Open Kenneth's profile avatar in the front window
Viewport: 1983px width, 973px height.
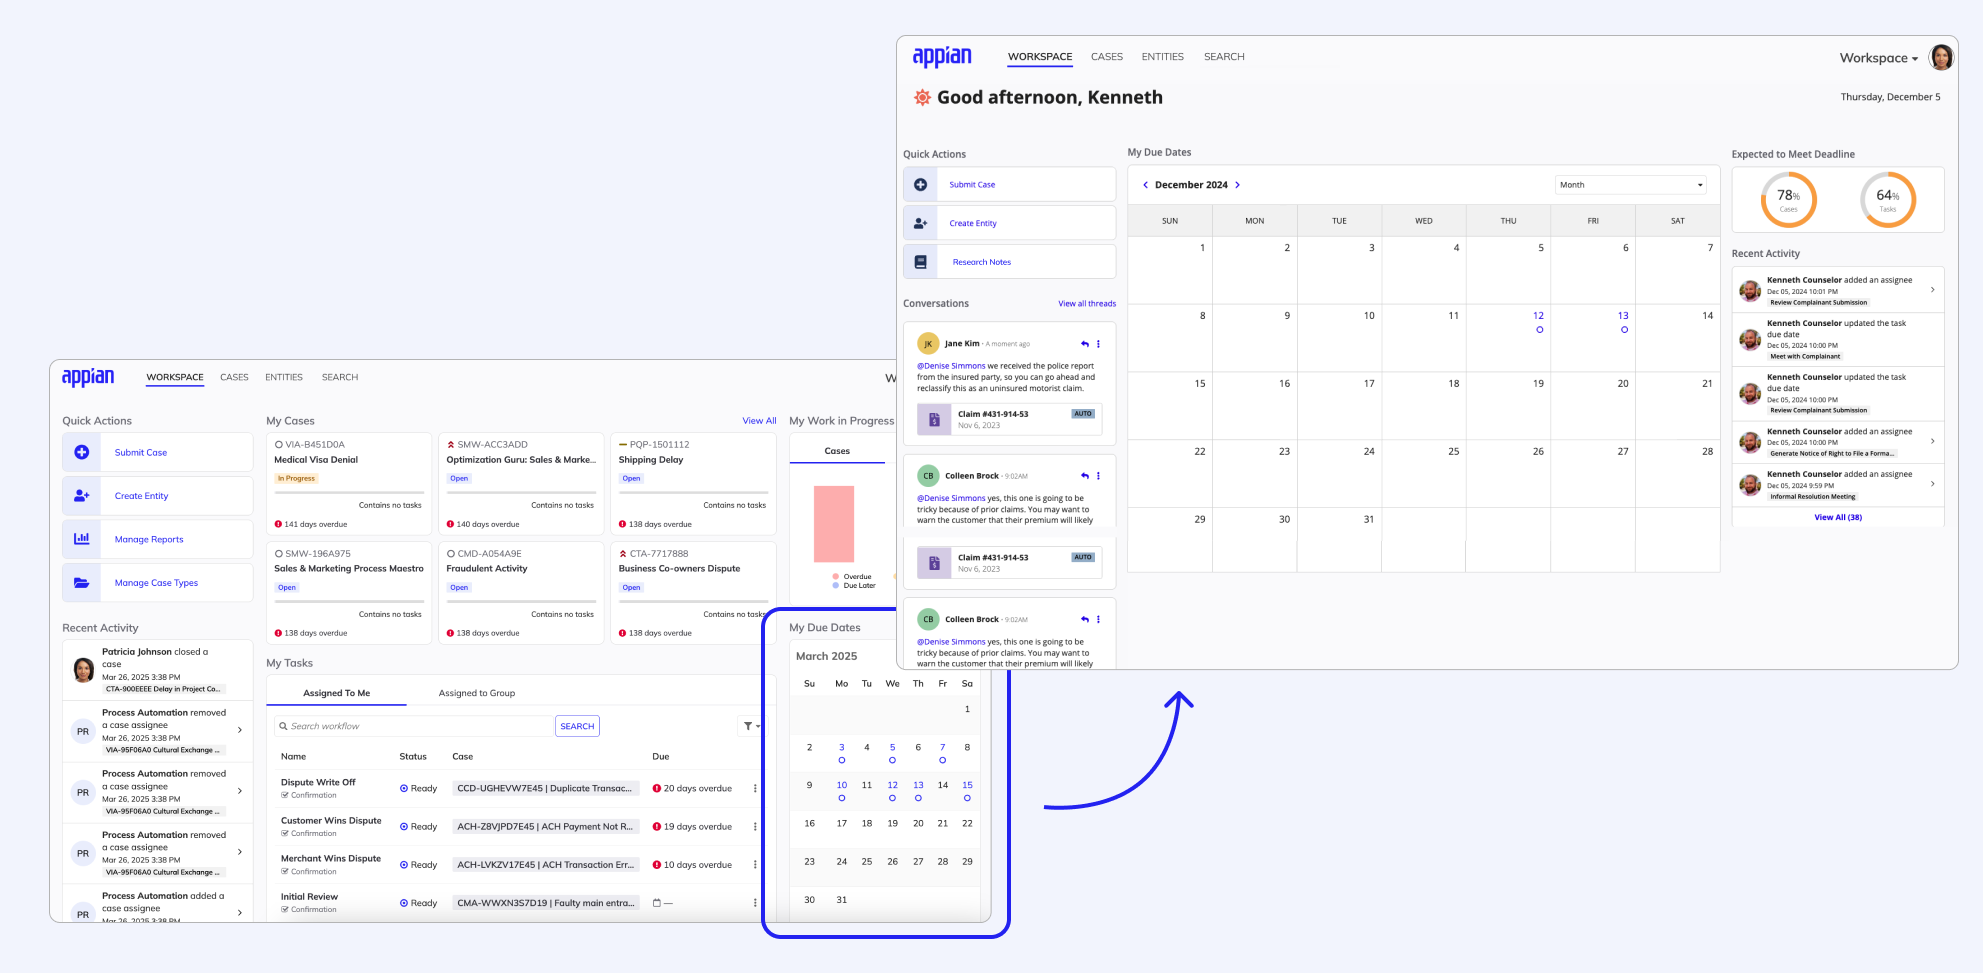tap(1941, 58)
